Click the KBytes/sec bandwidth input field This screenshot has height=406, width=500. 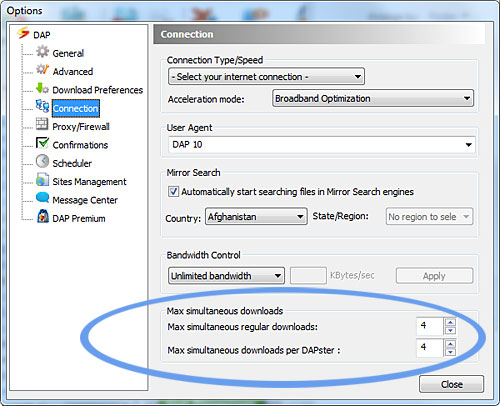point(308,276)
